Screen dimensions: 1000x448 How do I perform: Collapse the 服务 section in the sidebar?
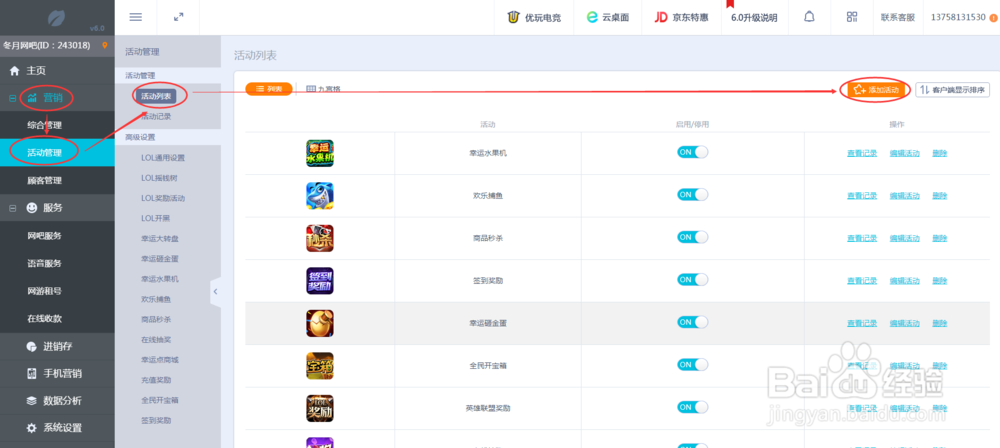click(x=13, y=207)
